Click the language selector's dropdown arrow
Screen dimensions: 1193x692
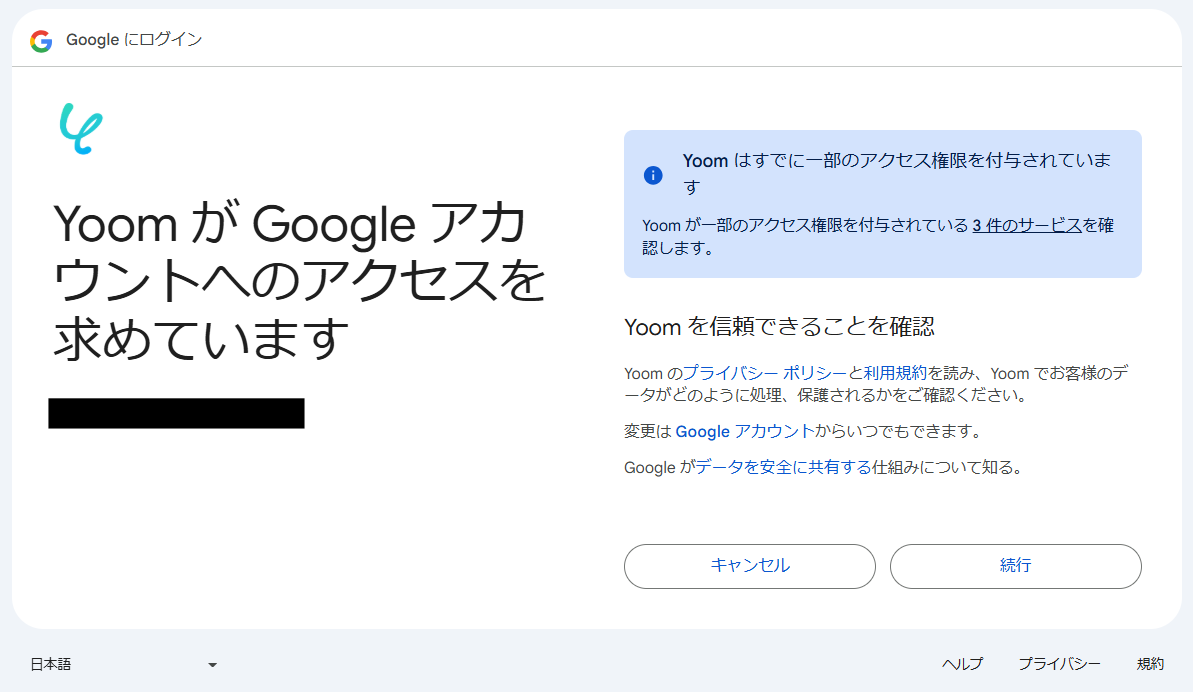pyautogui.click(x=212, y=665)
